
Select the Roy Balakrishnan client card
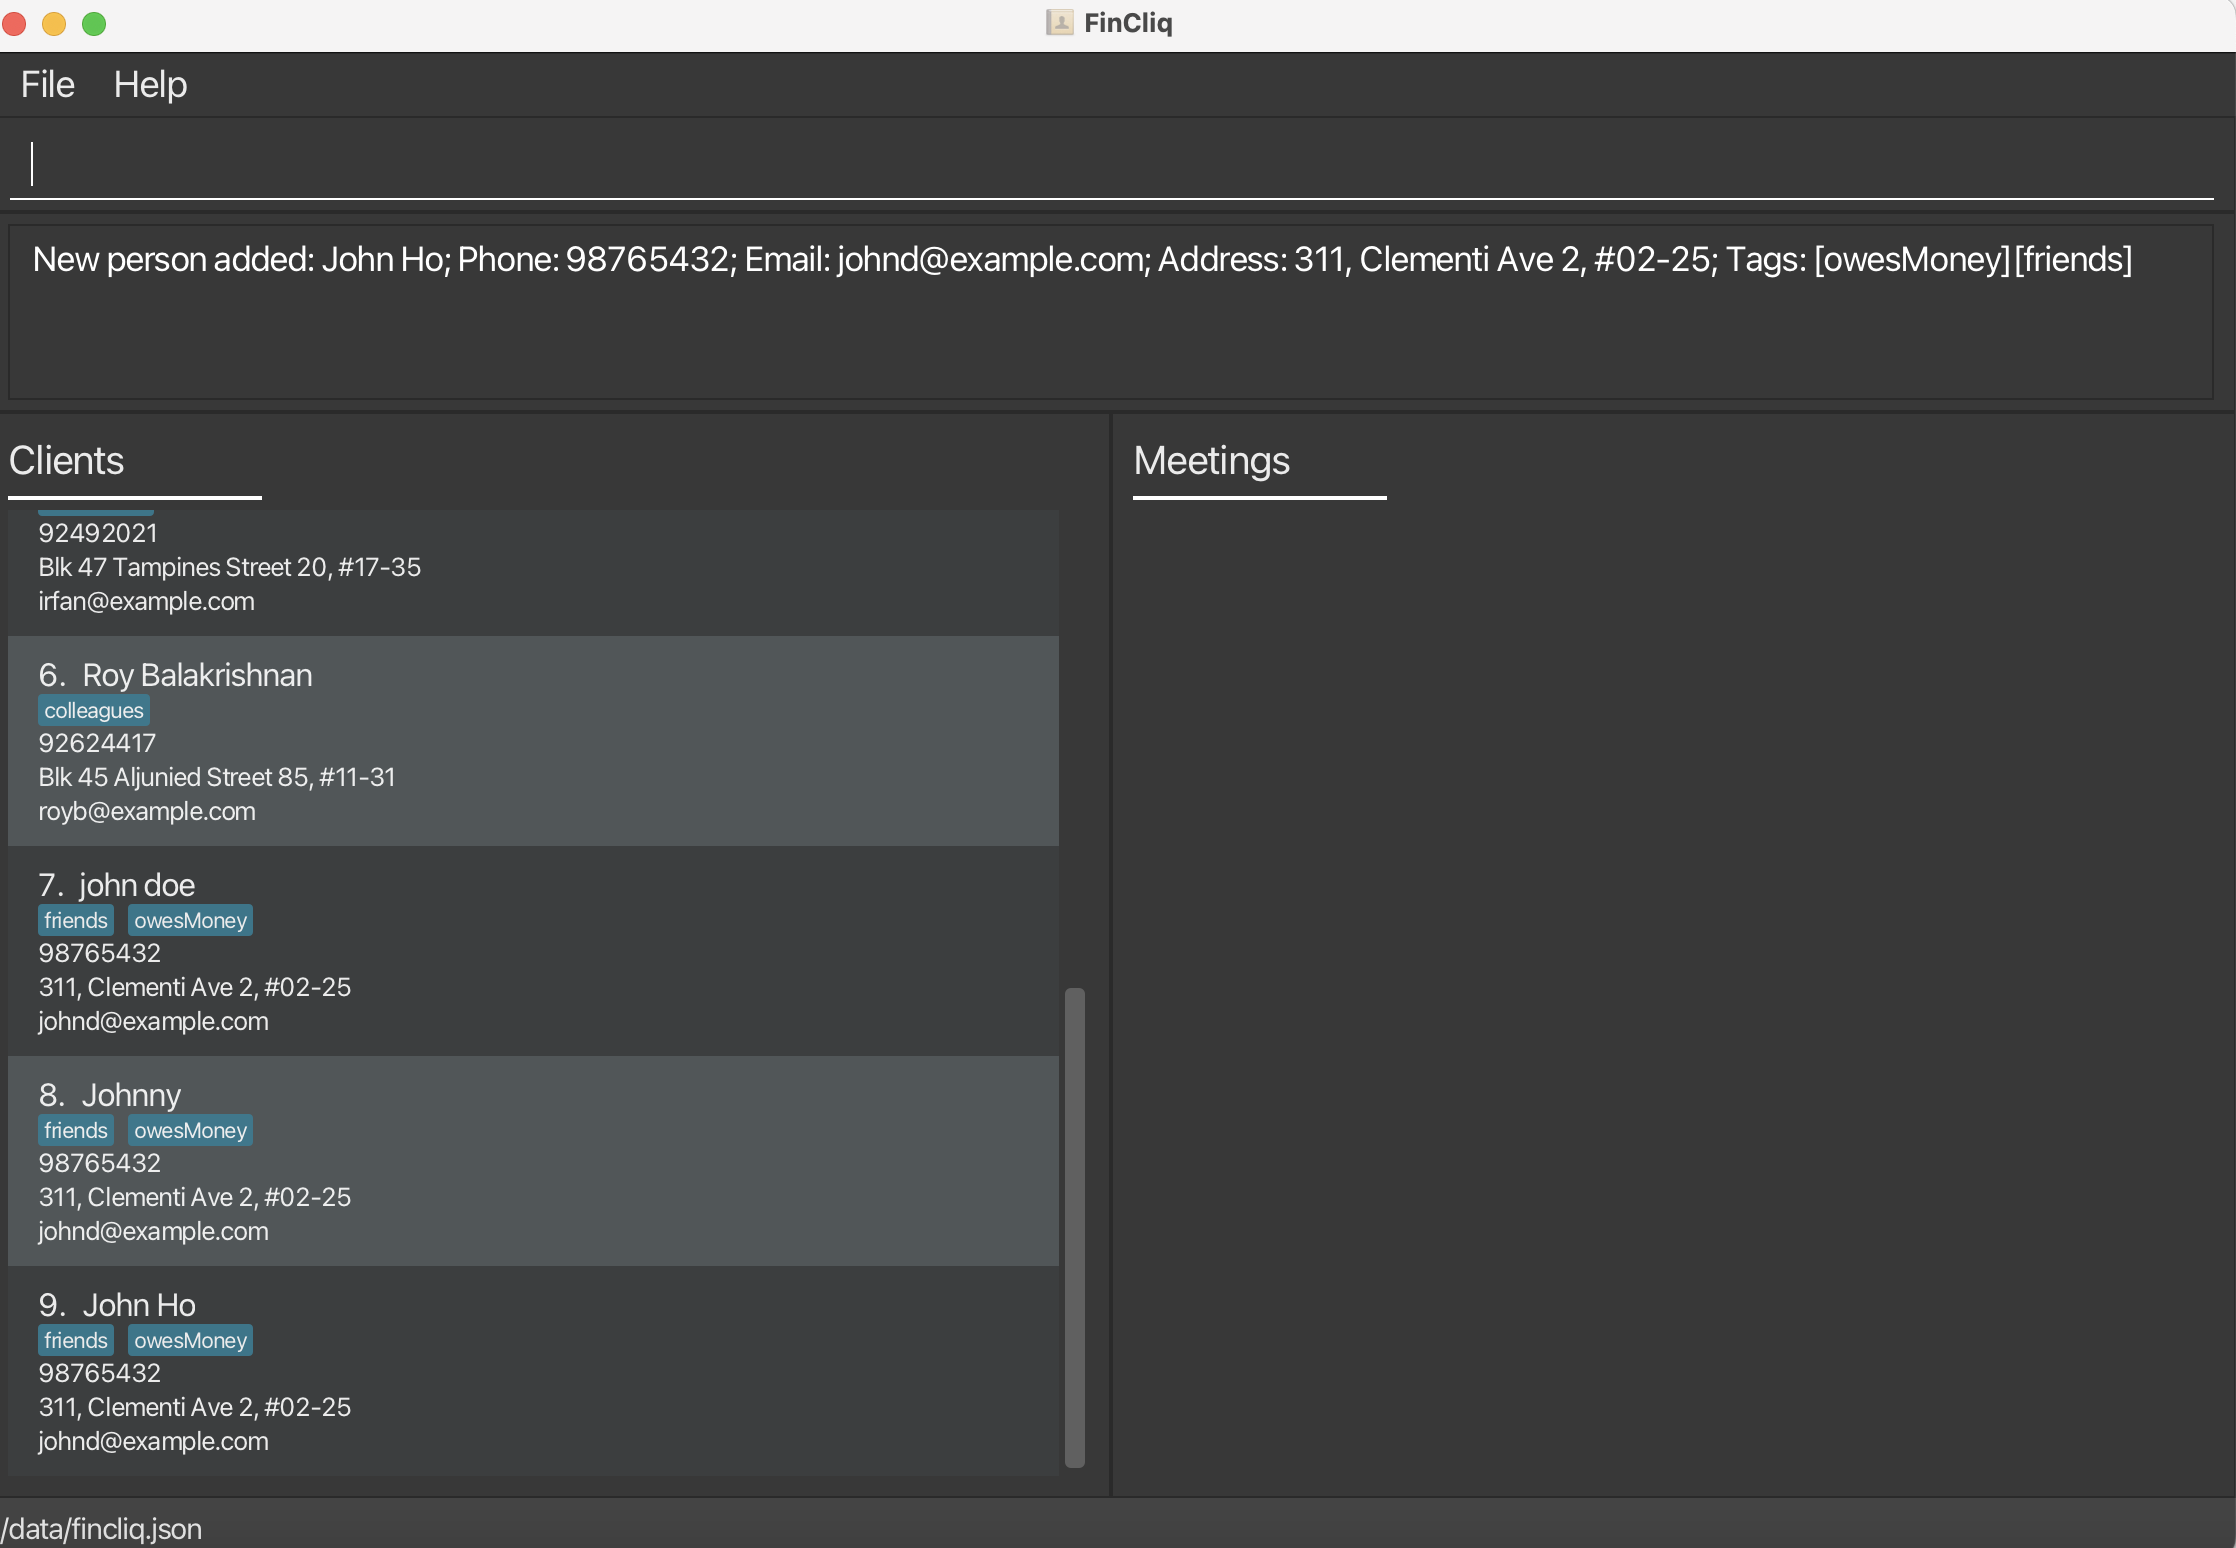tap(532, 741)
